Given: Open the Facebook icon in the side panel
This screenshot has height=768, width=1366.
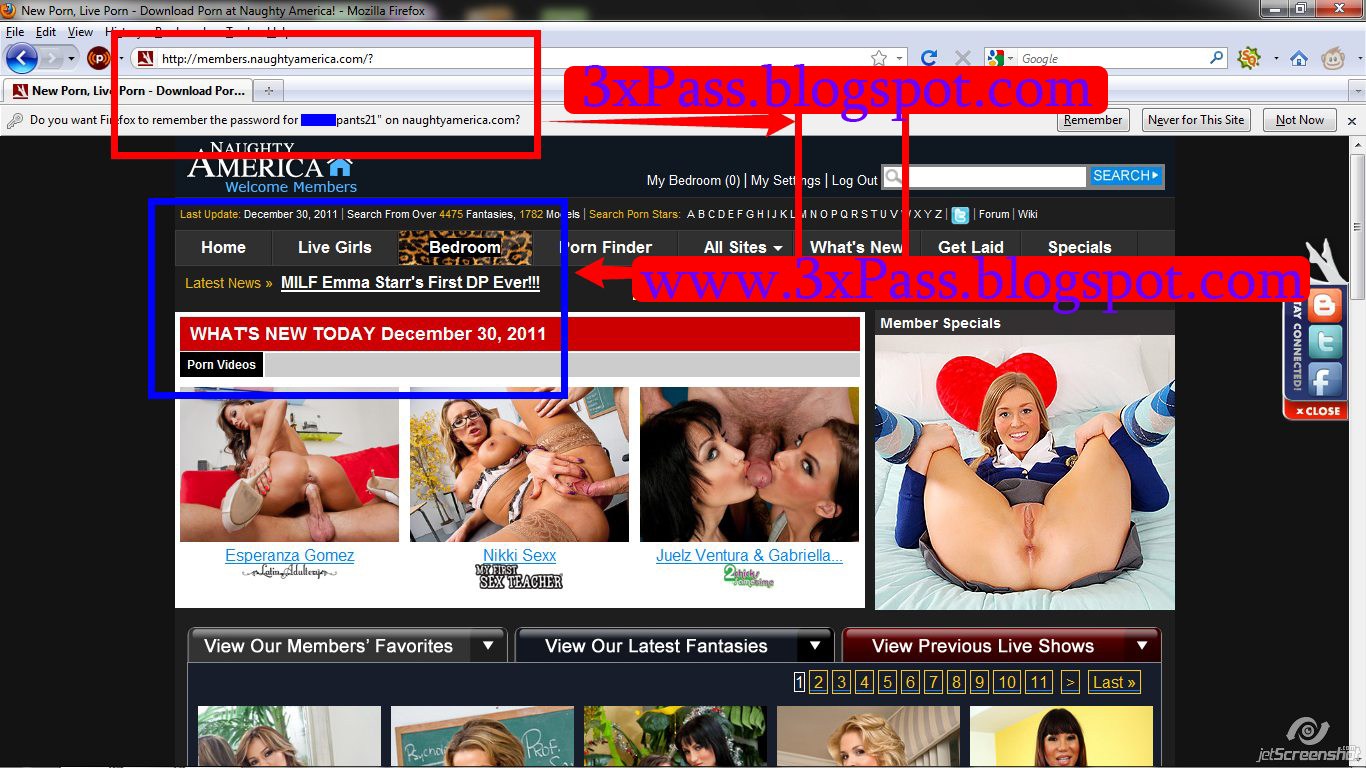Looking at the screenshot, I should click(1324, 380).
